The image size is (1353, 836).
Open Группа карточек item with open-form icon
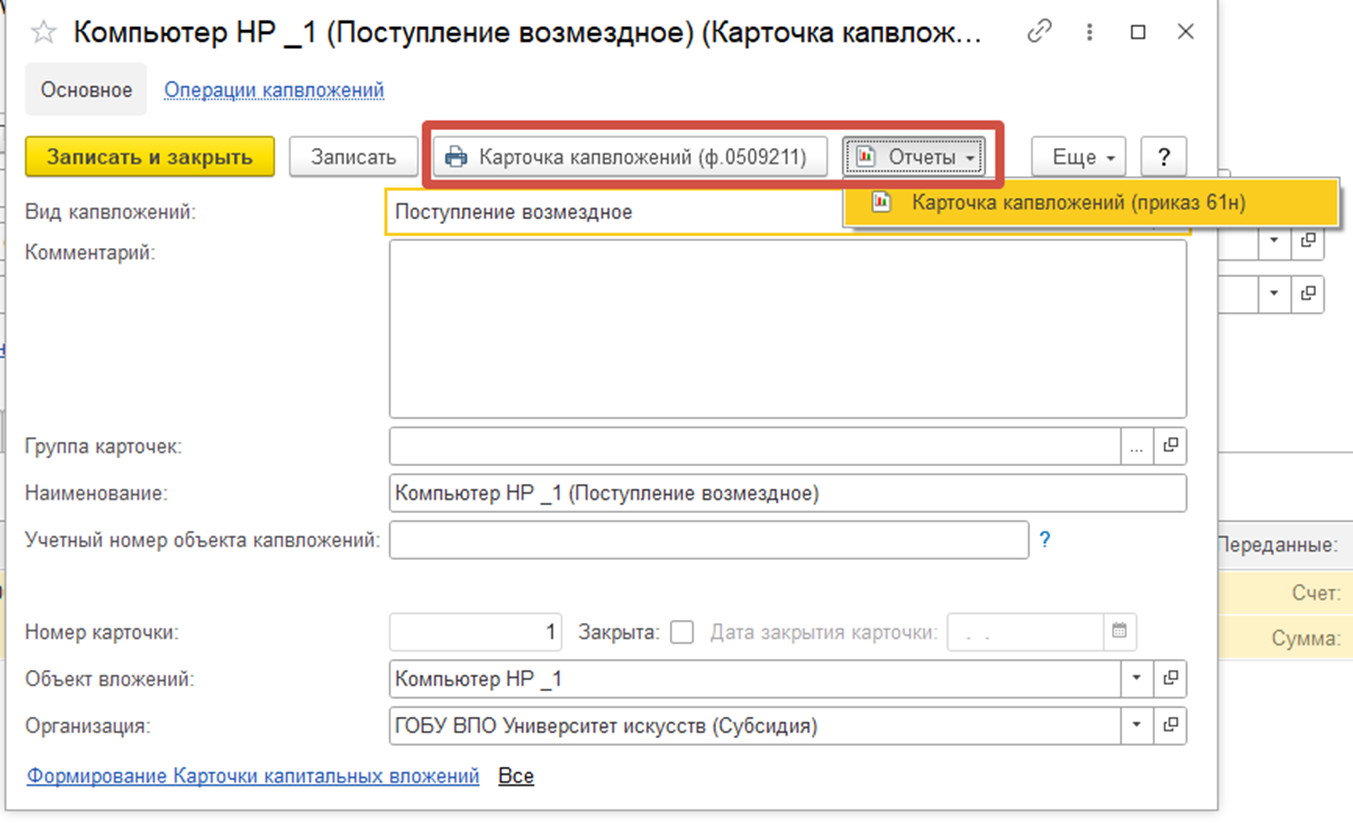(1170, 447)
